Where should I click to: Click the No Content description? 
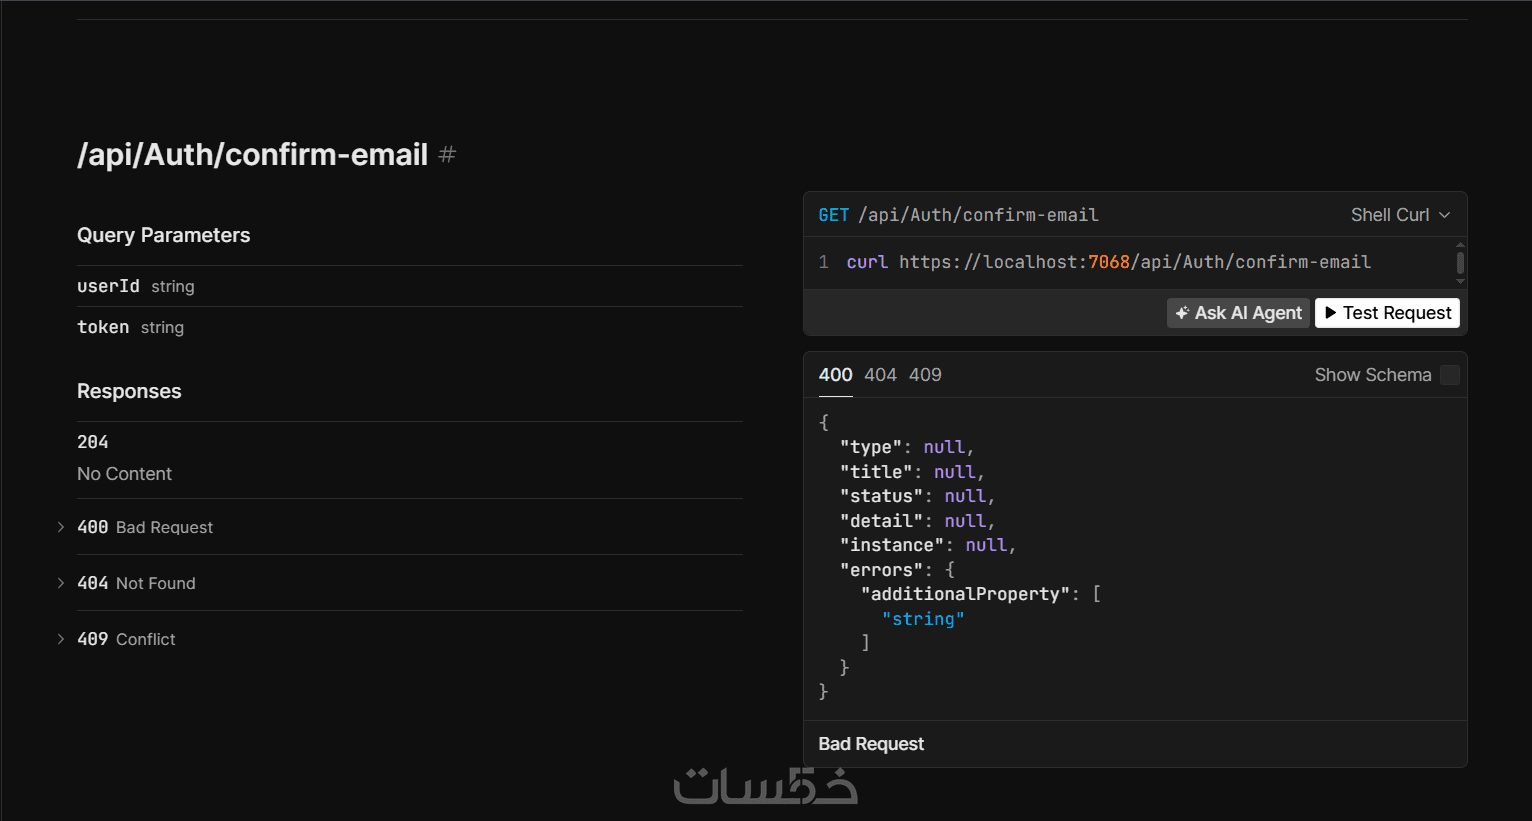click(124, 474)
